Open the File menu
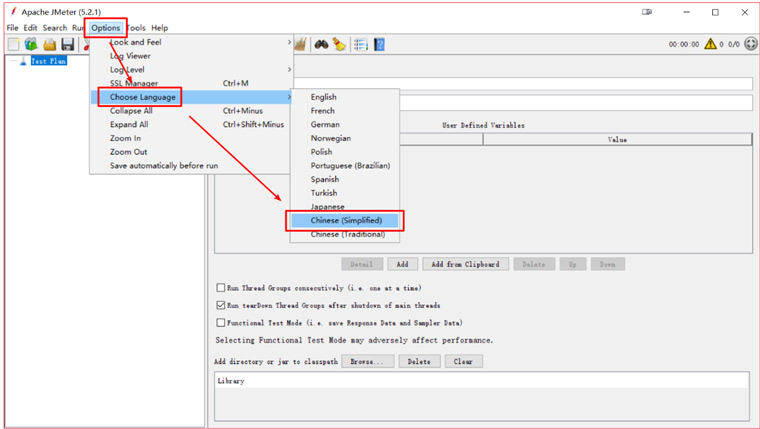The image size is (760, 429). pyautogui.click(x=13, y=28)
